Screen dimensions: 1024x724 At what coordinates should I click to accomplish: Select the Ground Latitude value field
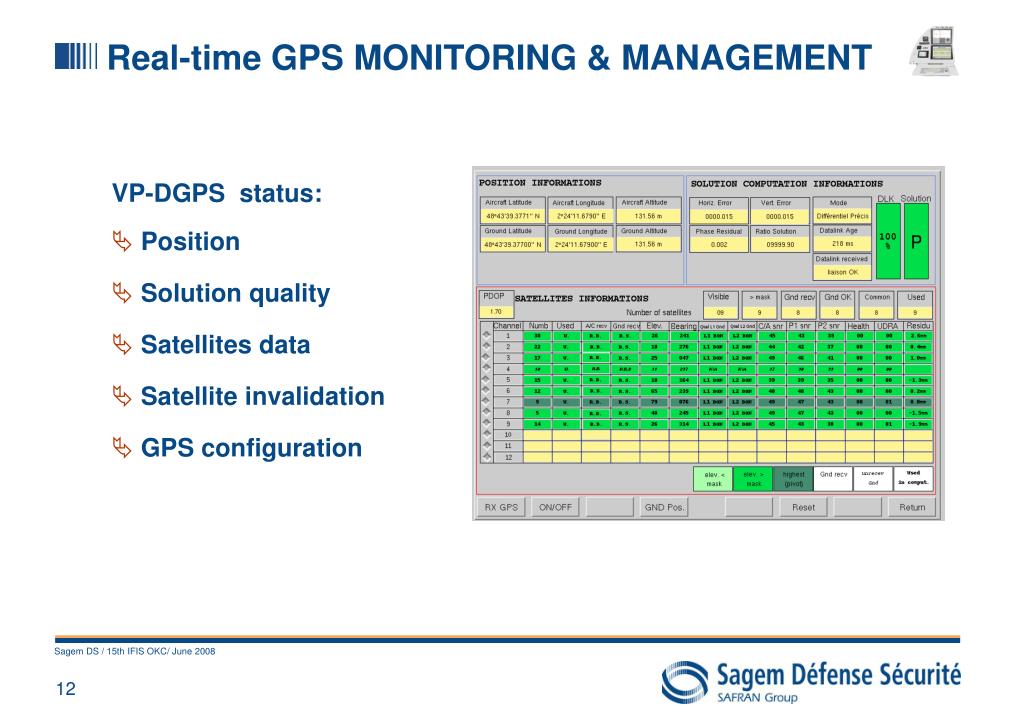pos(513,245)
